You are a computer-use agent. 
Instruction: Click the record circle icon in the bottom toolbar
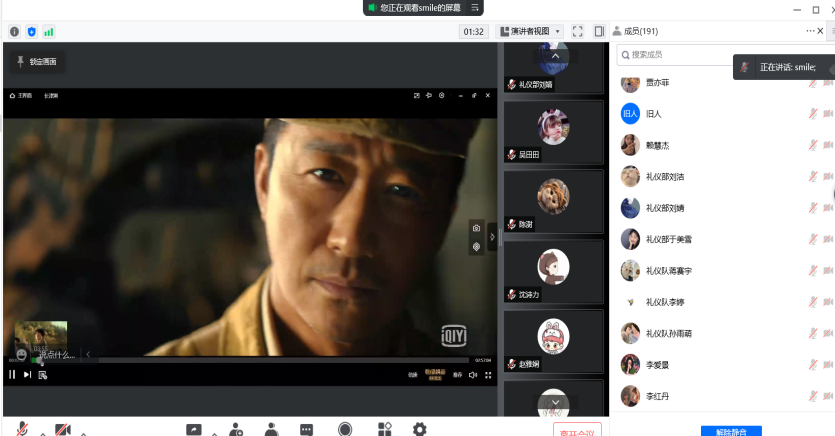coord(345,429)
